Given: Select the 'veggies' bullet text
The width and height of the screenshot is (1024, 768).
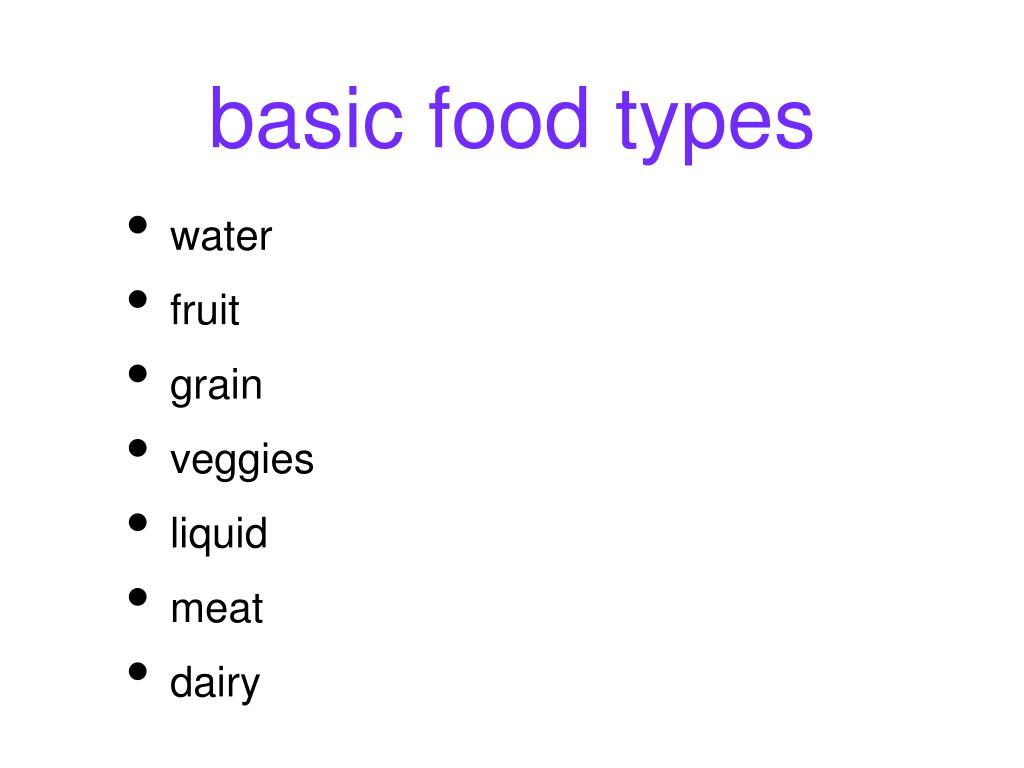Looking at the screenshot, I should (x=242, y=461).
